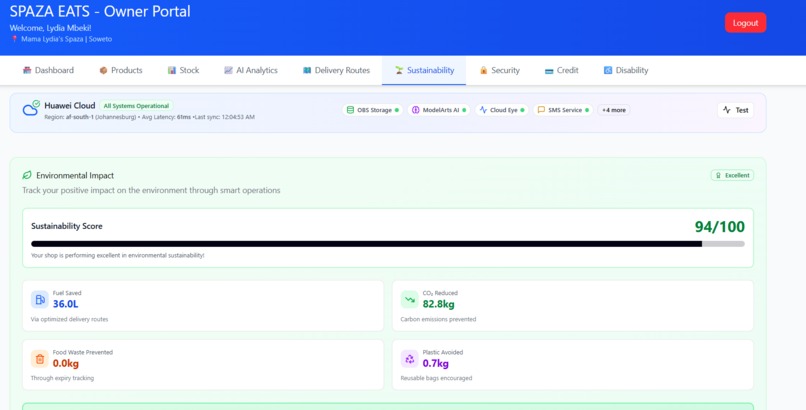
Task: Click the red Logout button
Action: [x=745, y=23]
